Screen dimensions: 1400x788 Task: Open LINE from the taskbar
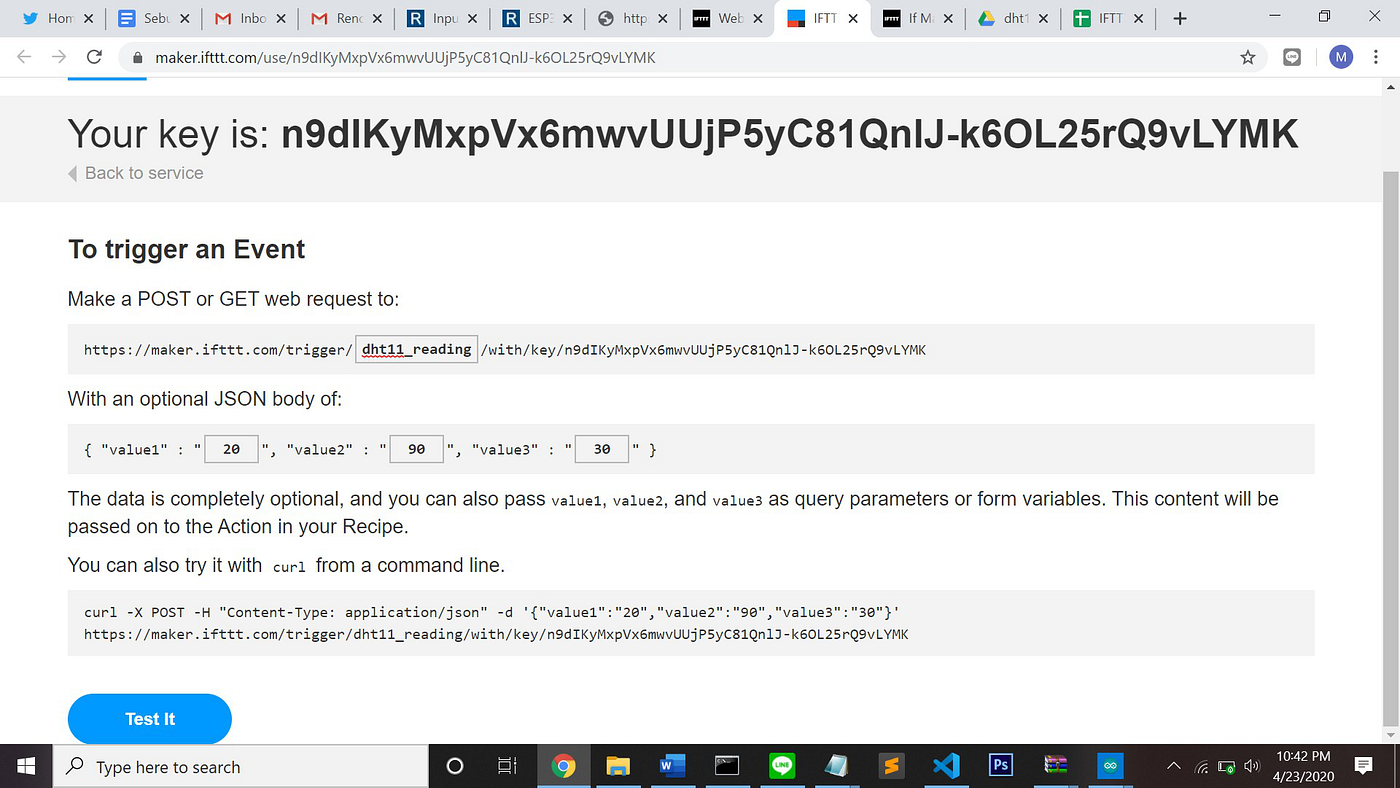coord(781,766)
